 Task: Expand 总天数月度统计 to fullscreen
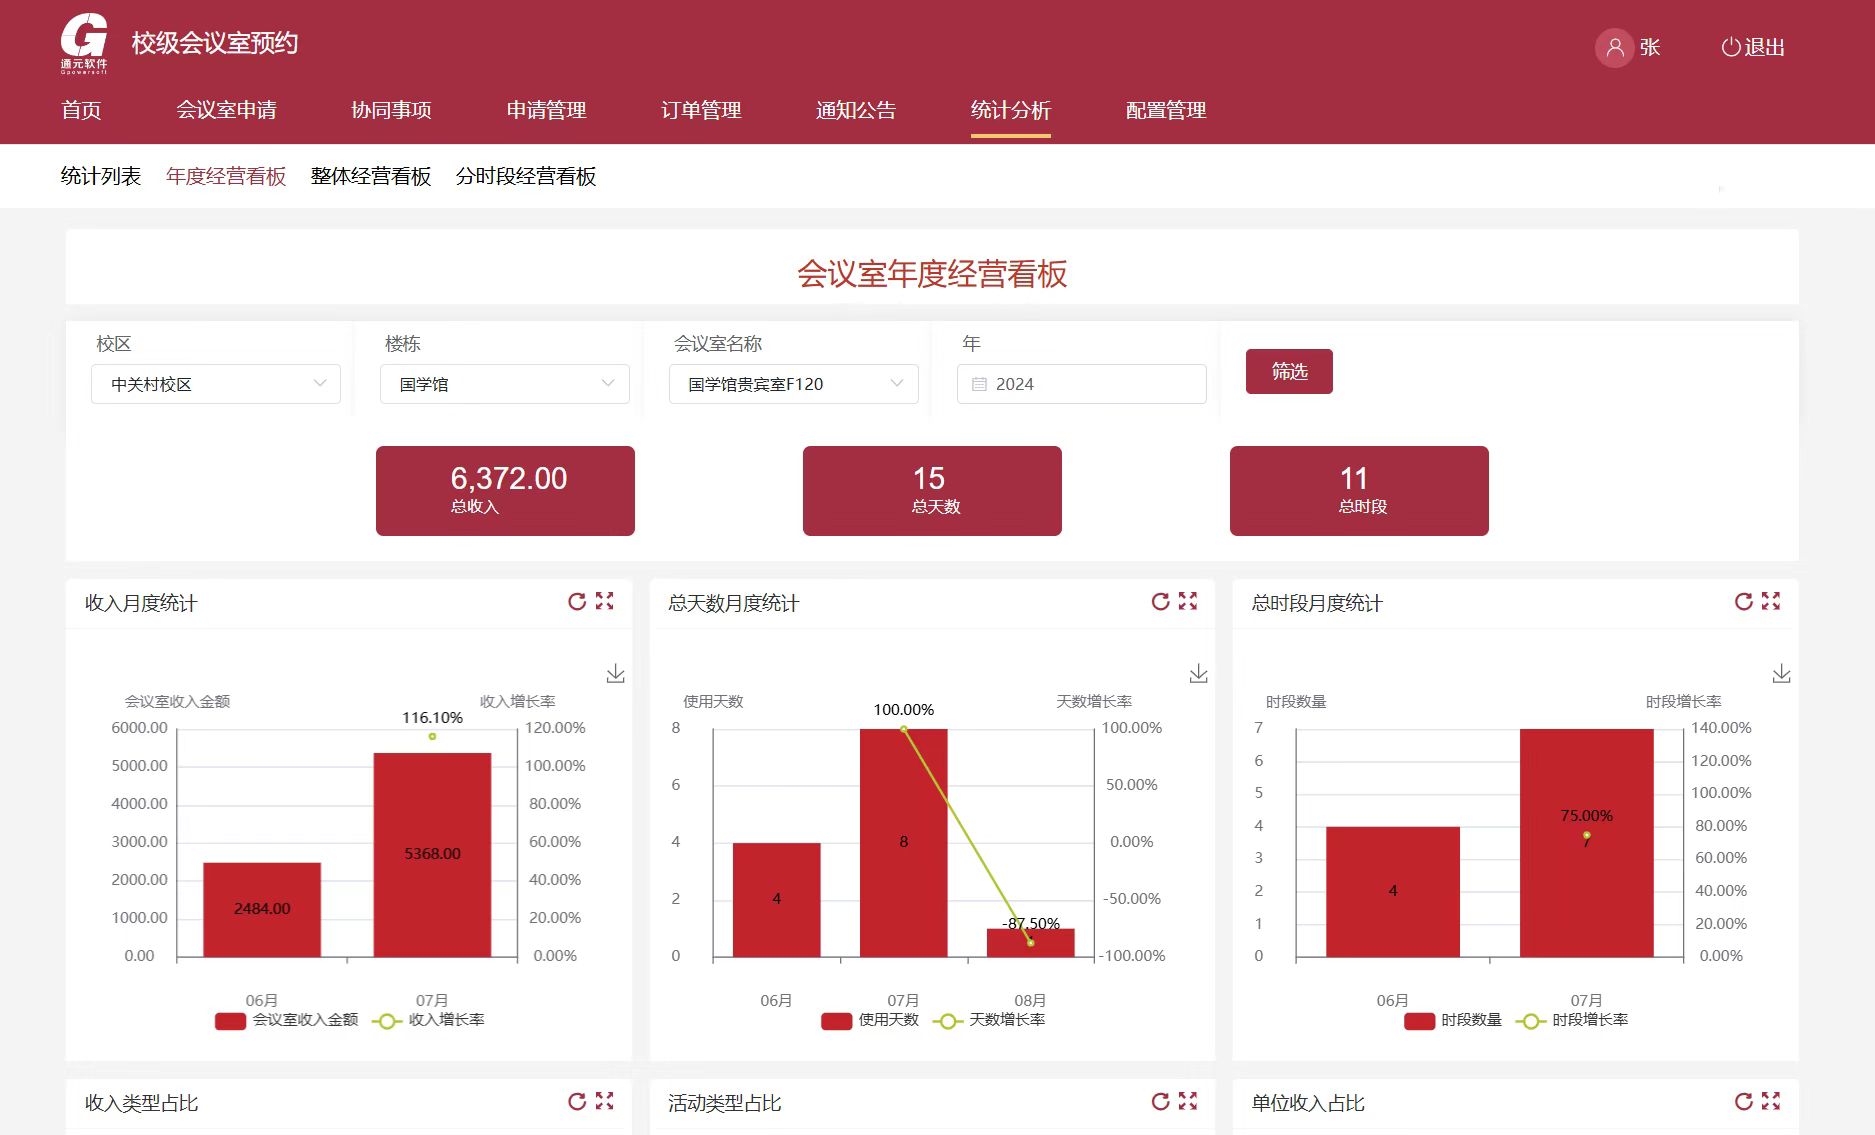point(1188,601)
